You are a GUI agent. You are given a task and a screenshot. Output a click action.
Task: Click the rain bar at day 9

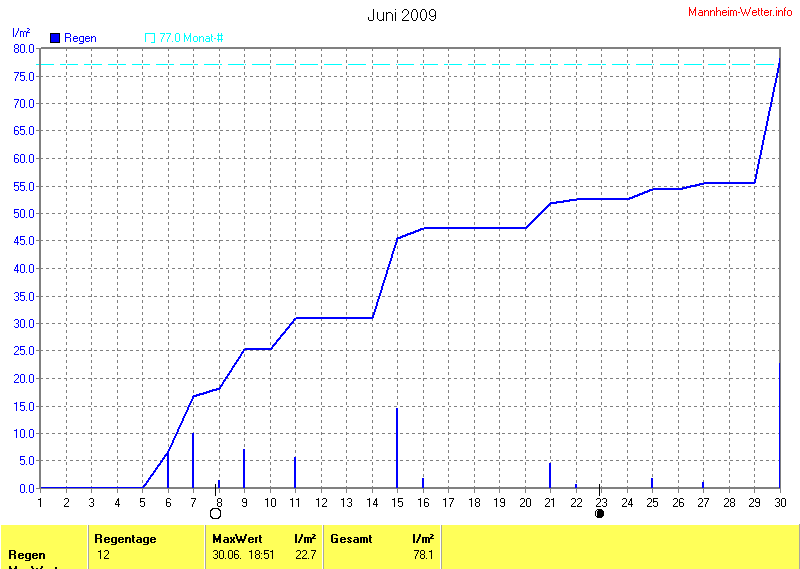(244, 469)
